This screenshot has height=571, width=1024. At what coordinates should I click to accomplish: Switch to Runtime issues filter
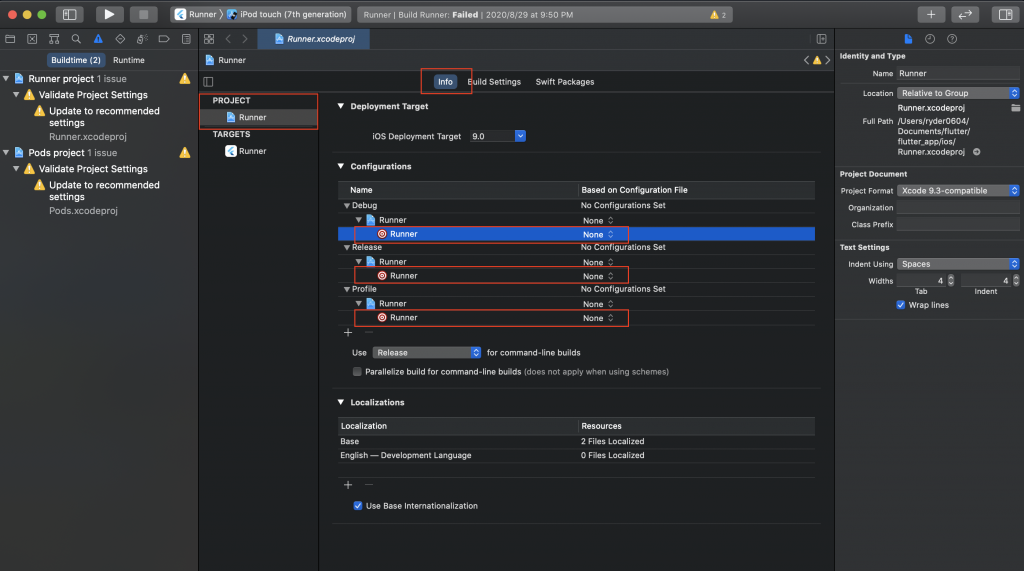point(129,60)
